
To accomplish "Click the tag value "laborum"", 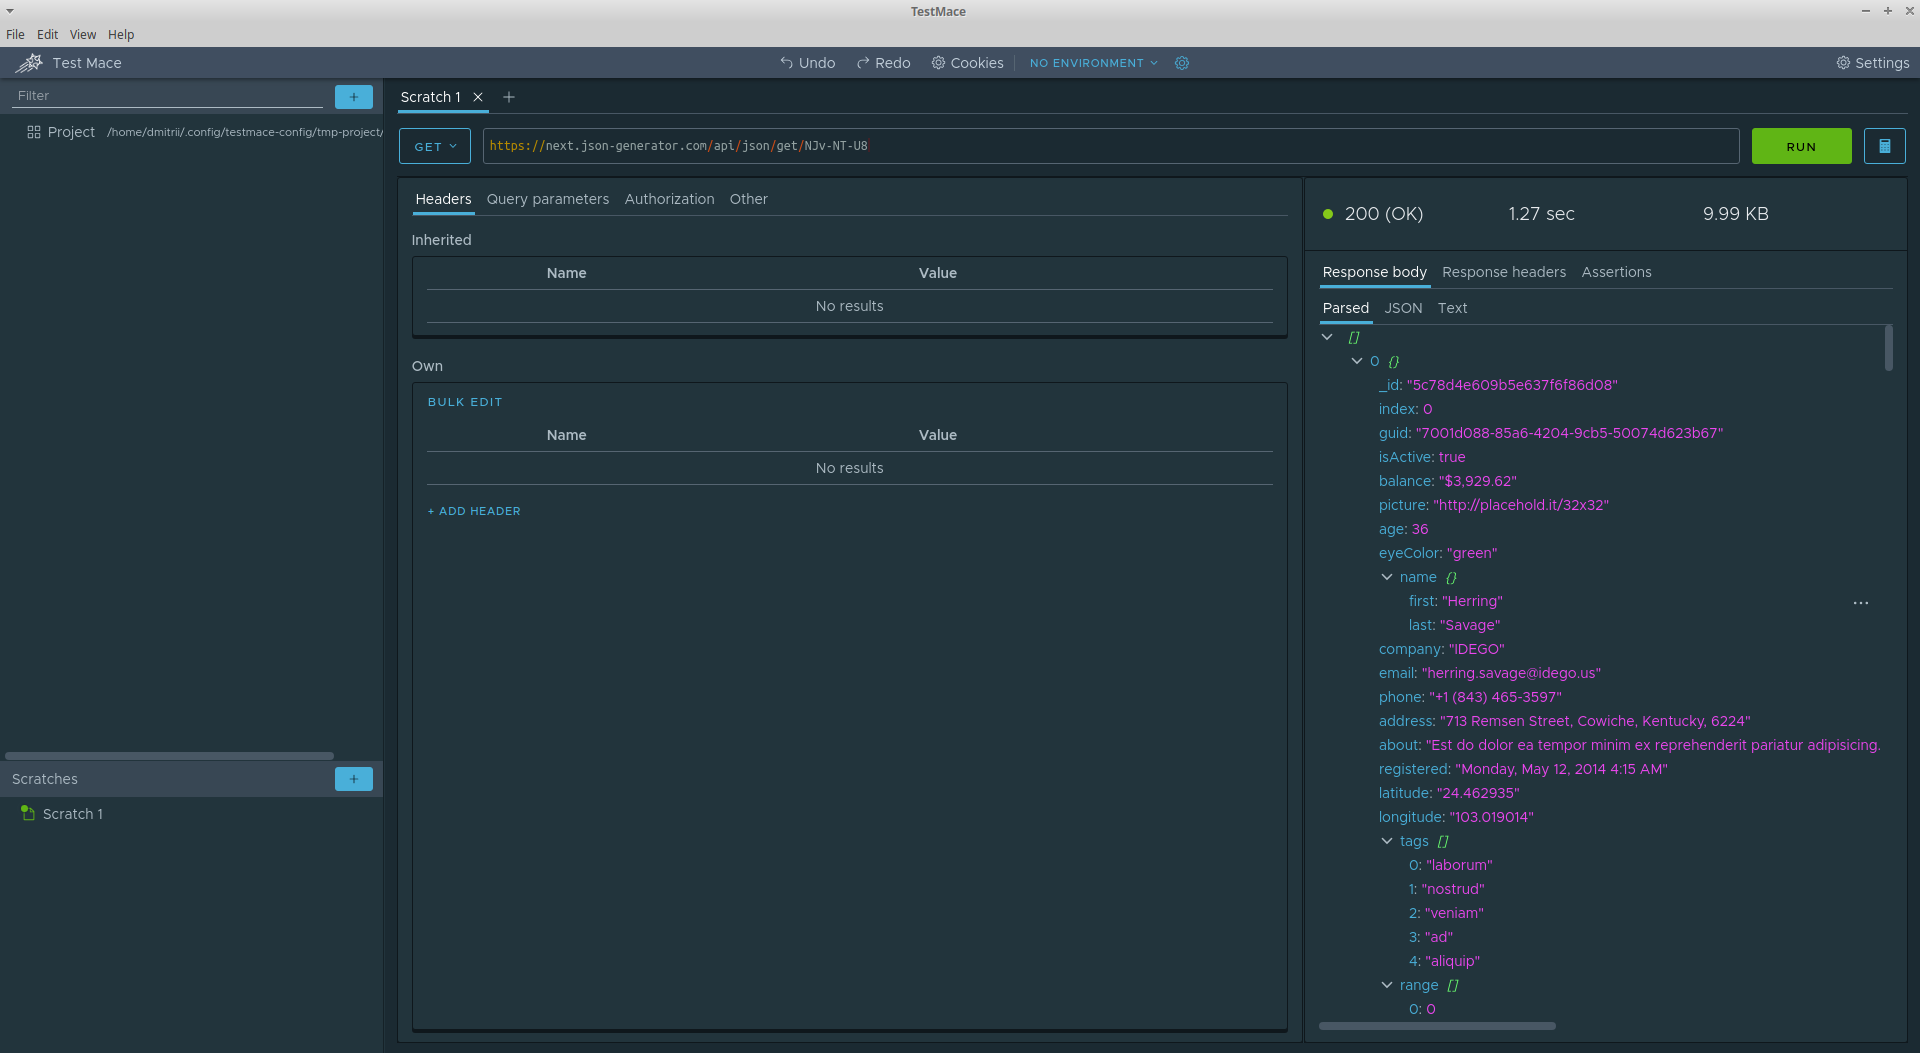I will coord(1459,865).
